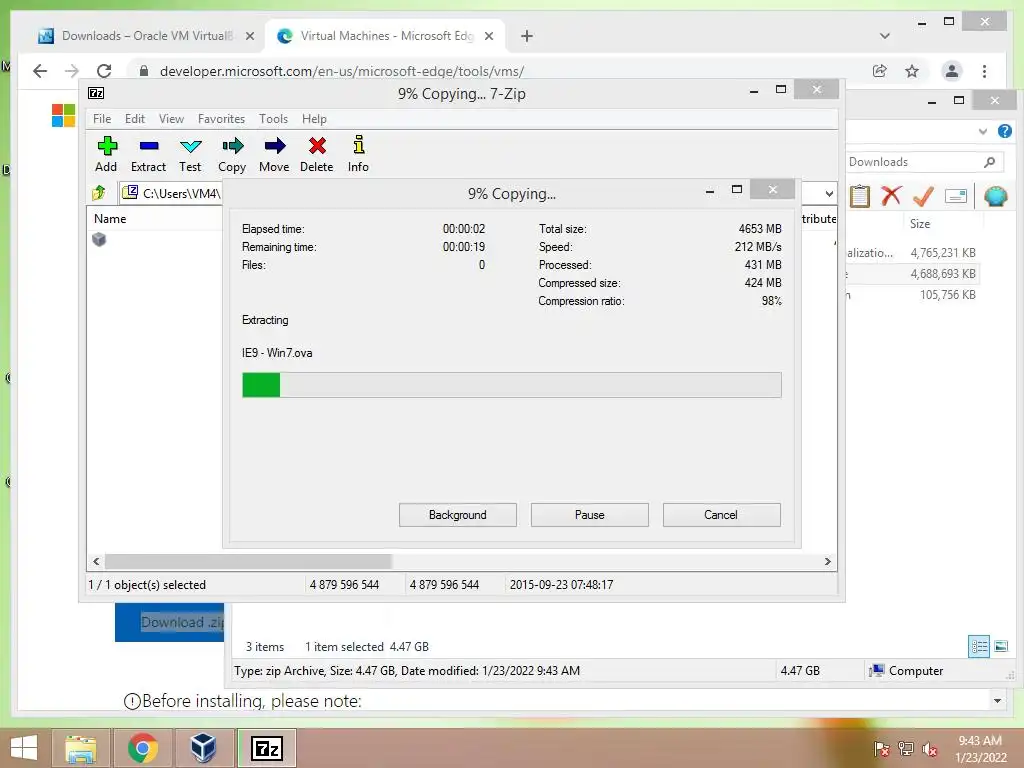Open VirtualBox from the taskbar
The image size is (1024, 768).
point(203,748)
